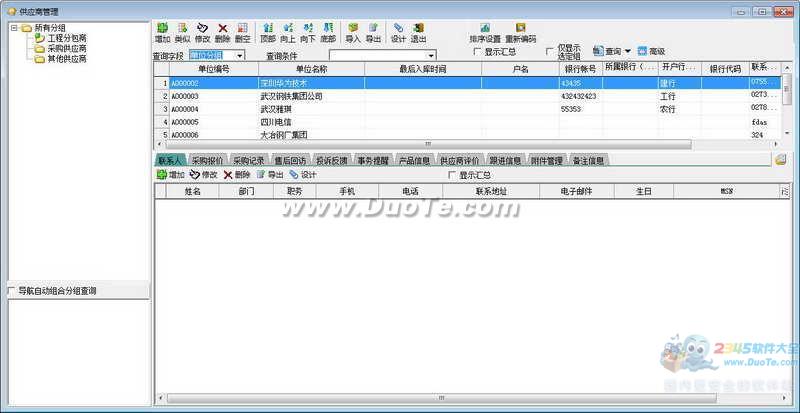Click 修改 in the contacts sub-toolbar
The width and height of the screenshot is (800, 413).
[203, 174]
